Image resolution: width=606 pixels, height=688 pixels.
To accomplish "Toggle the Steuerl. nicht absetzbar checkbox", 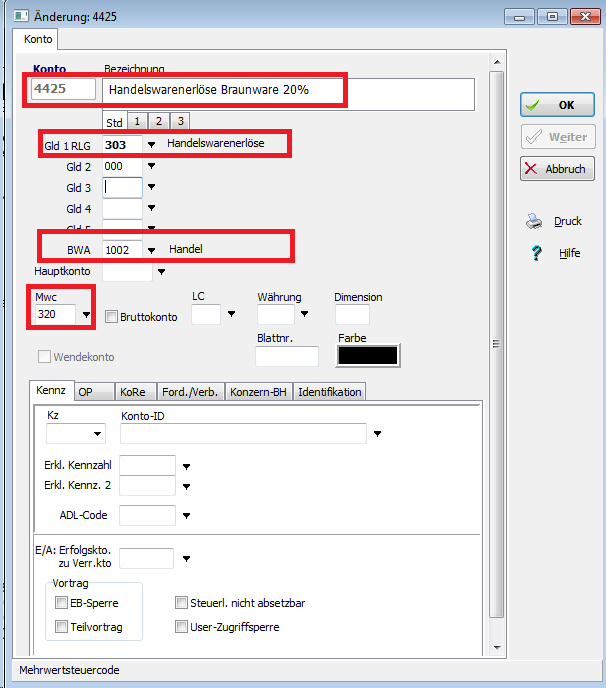I will click(181, 603).
